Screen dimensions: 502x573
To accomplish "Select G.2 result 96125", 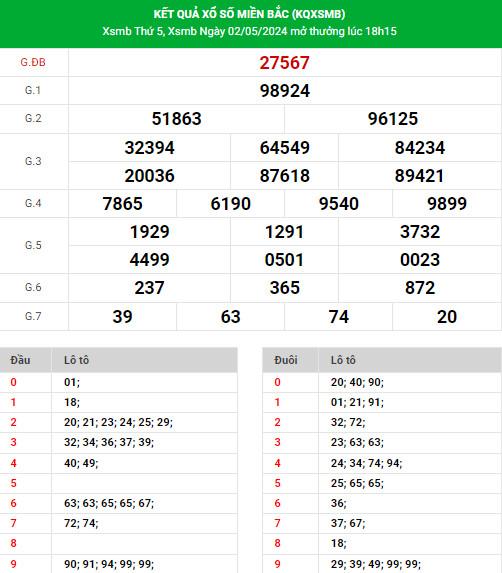I will click(x=393, y=119).
